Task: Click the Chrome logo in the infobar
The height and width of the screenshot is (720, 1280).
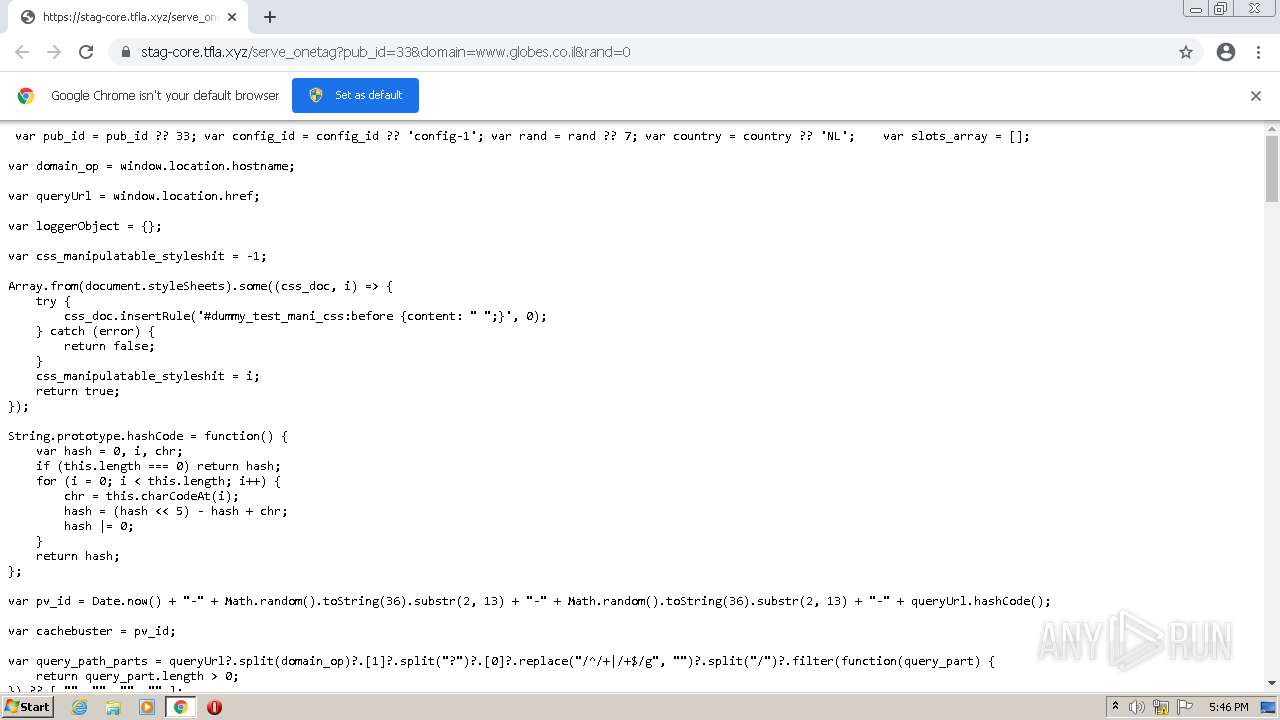Action: 26,96
